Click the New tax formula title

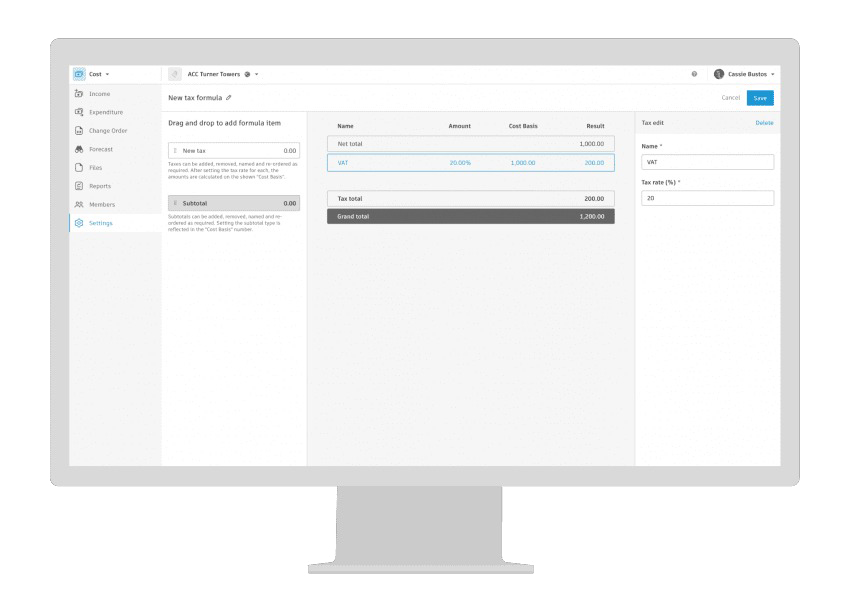tap(195, 98)
